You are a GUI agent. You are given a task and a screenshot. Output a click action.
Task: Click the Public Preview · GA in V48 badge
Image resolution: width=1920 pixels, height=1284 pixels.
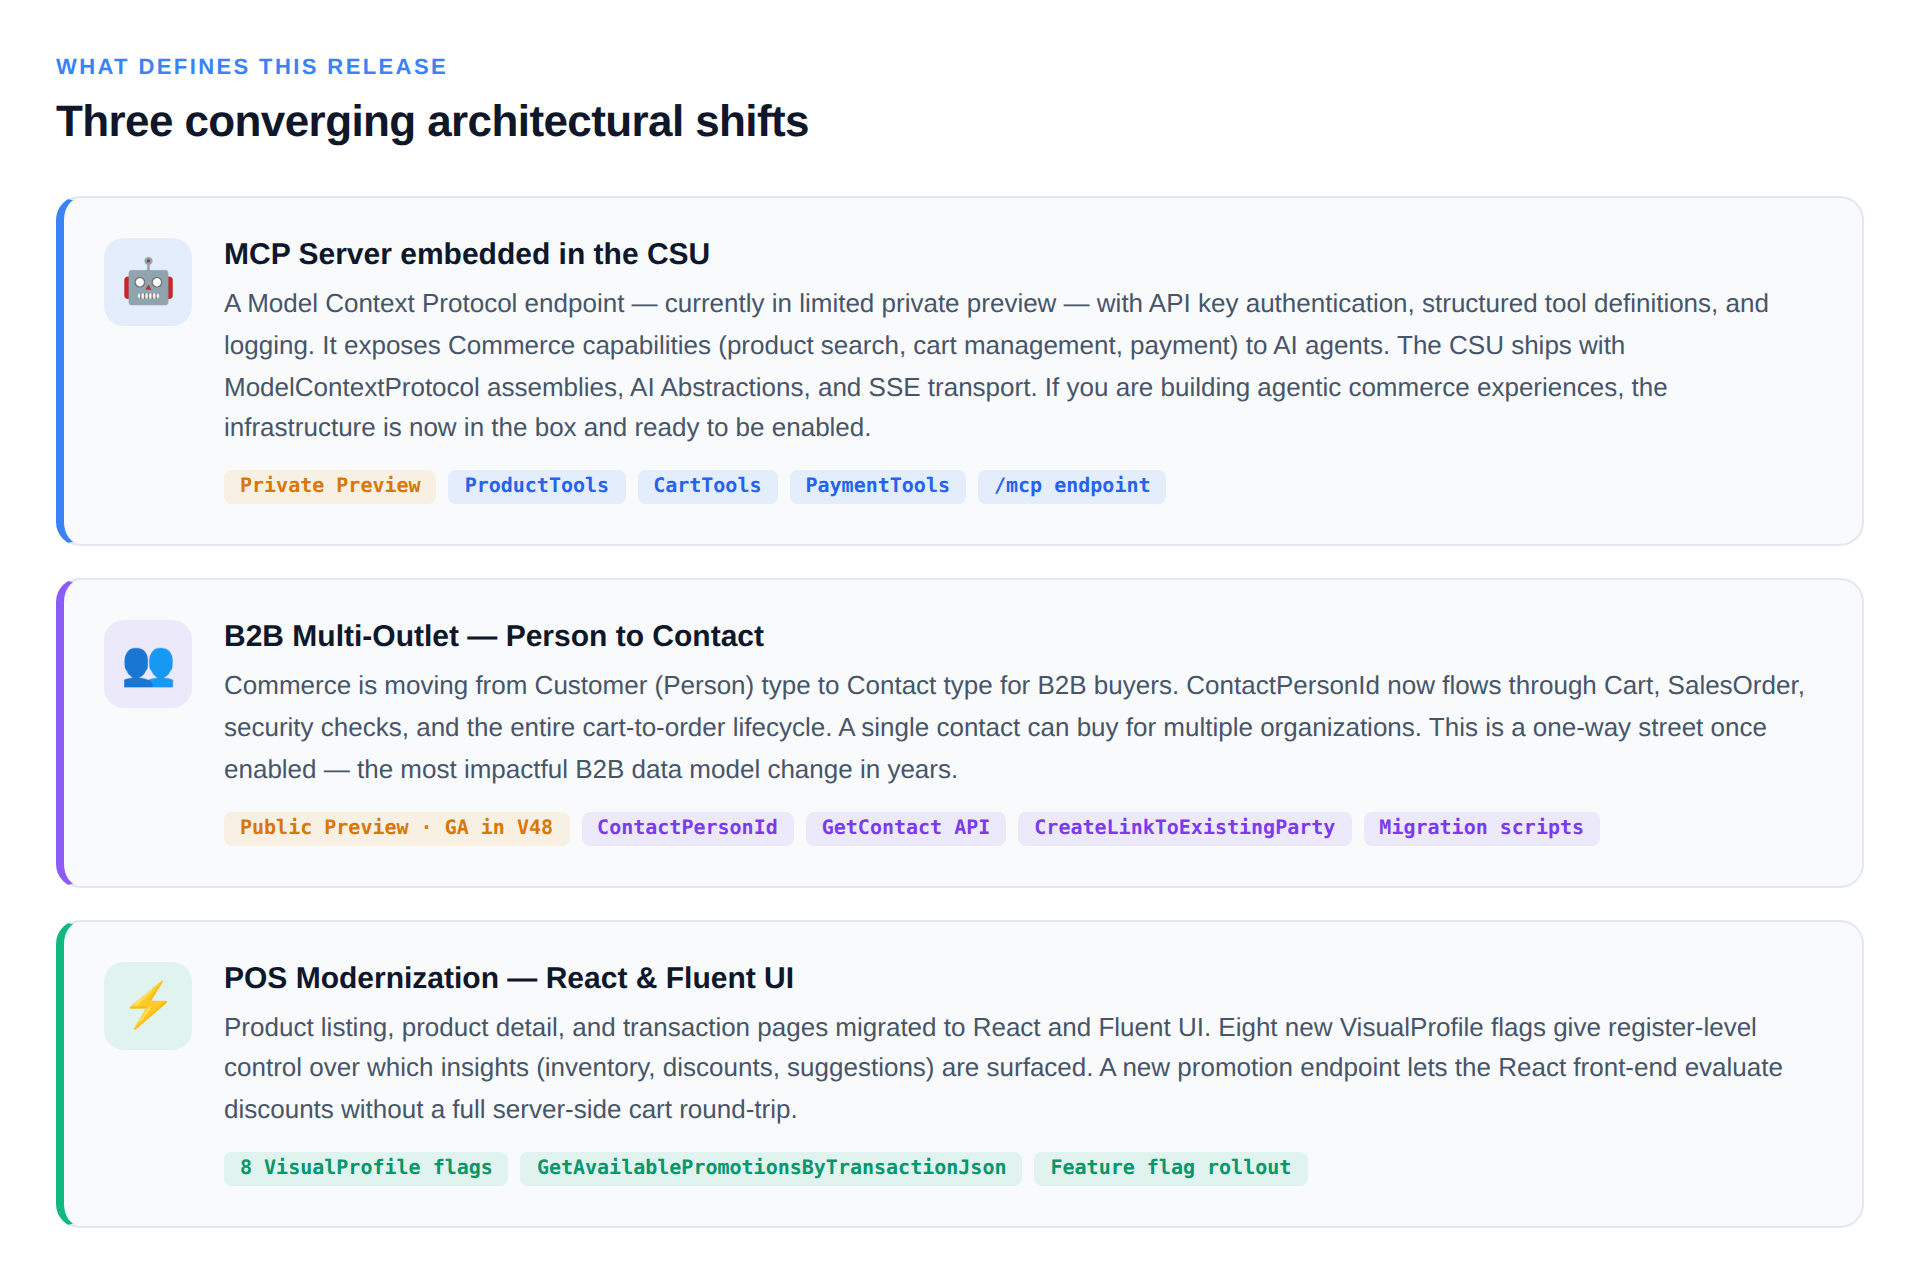[x=397, y=828]
